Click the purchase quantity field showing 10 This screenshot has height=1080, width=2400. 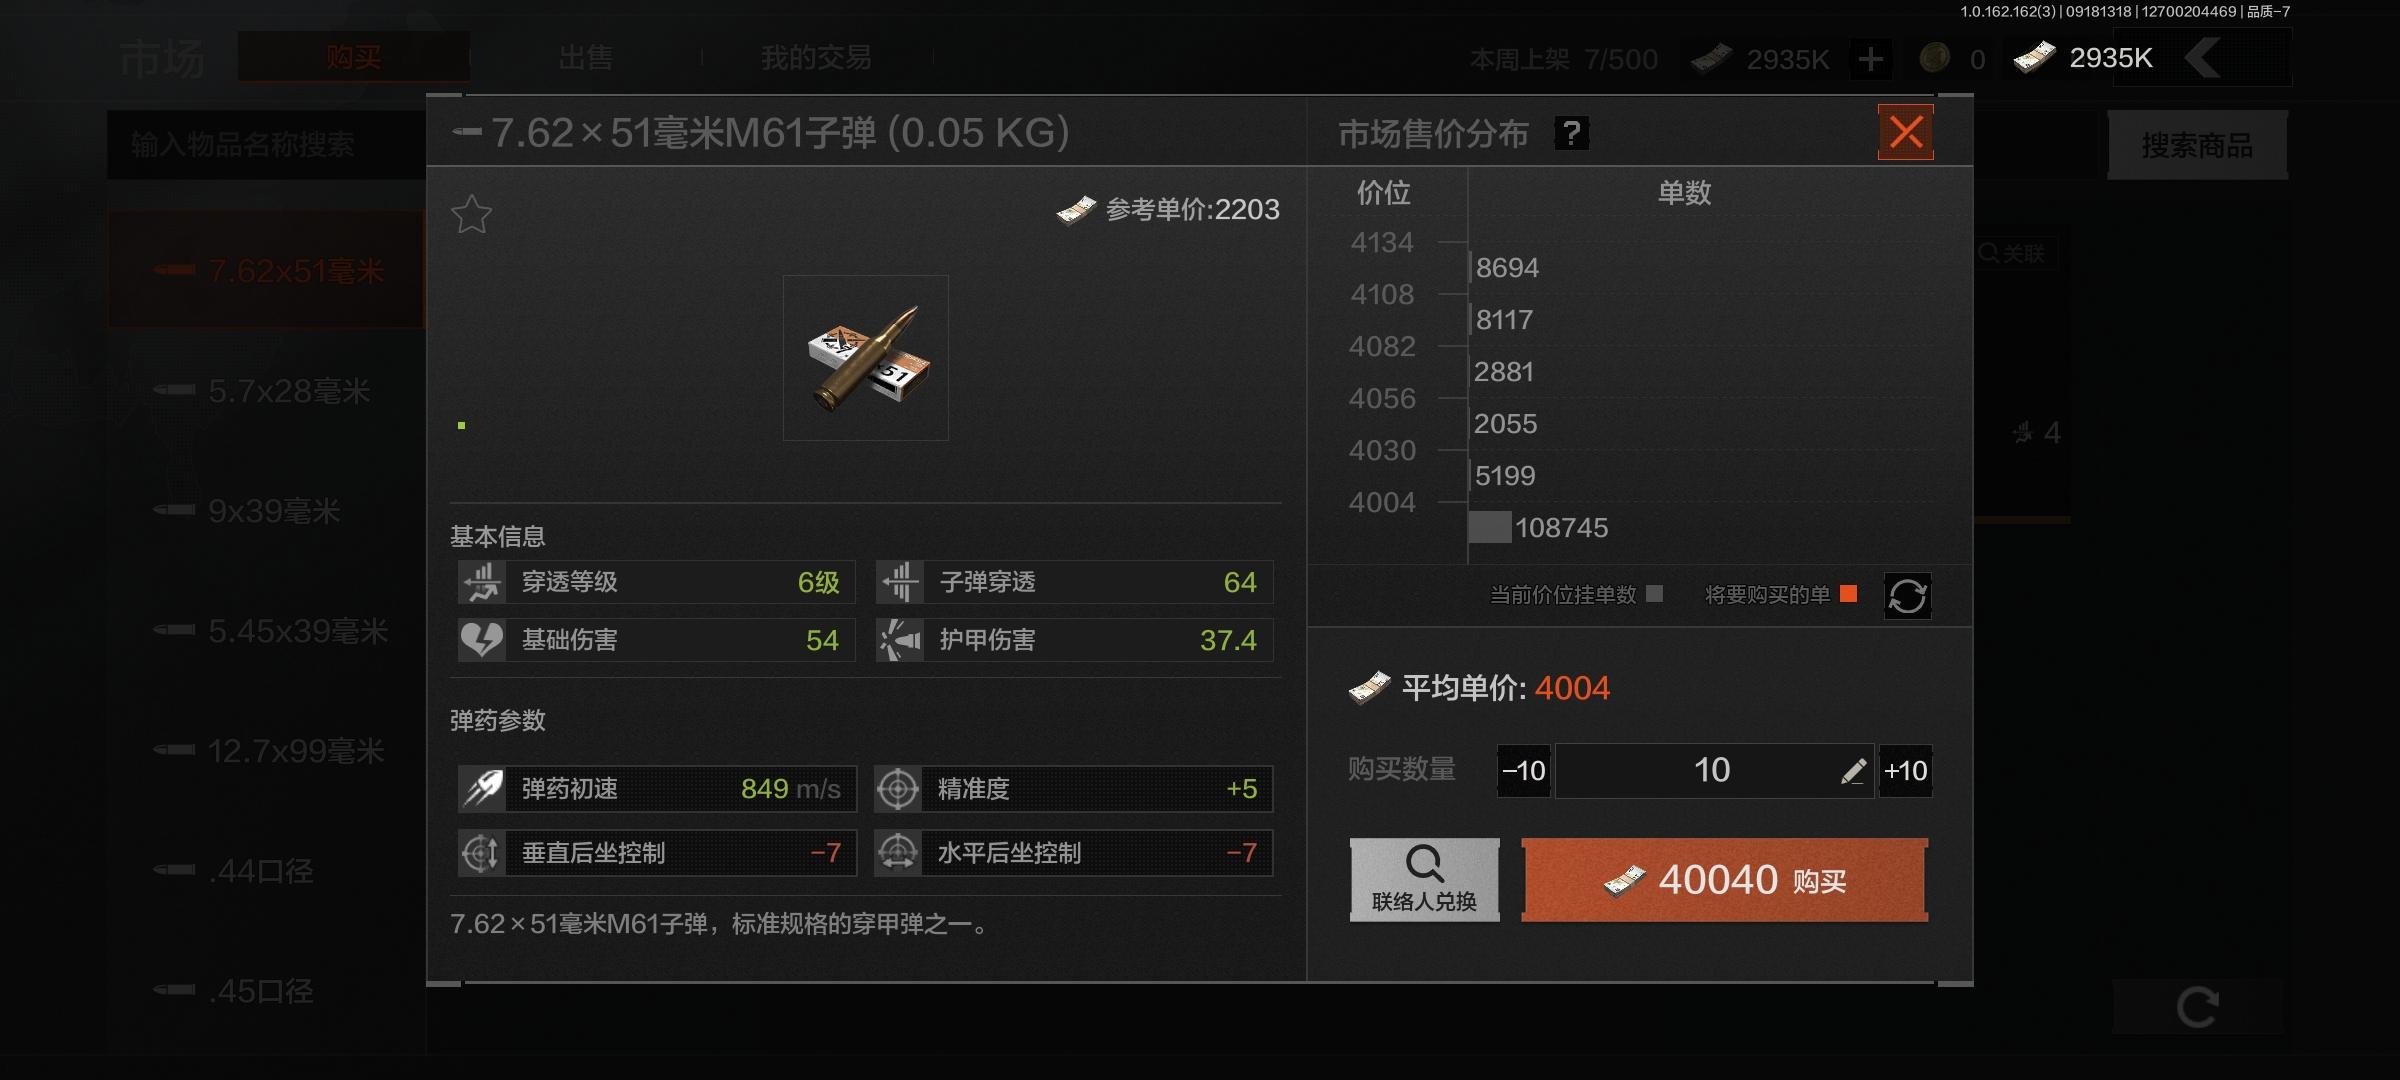click(1714, 771)
